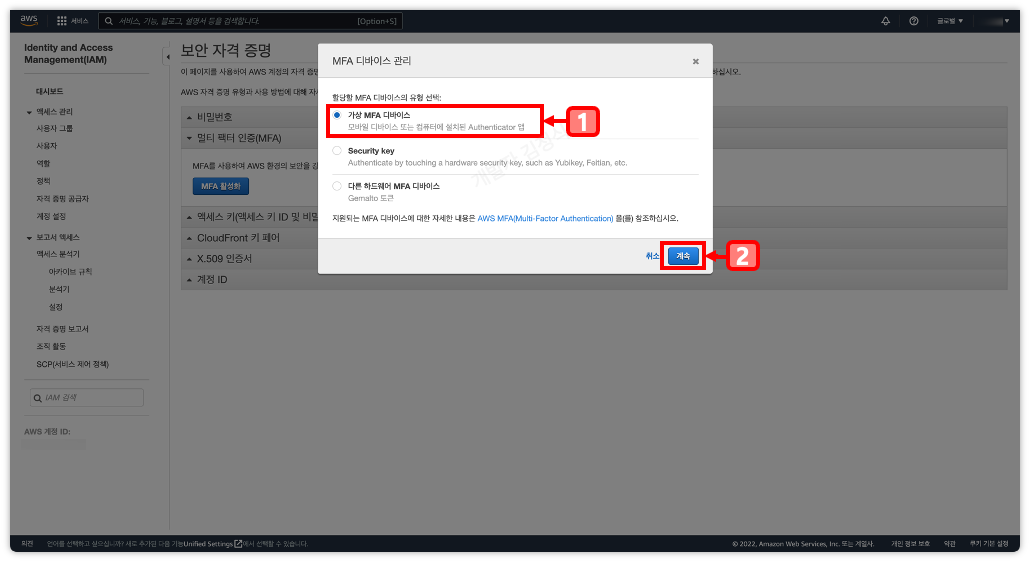Image resolution: width=1030 pixels, height=562 pixels.
Task: Click the 취소 cancel link in dialog
Action: click(x=652, y=256)
